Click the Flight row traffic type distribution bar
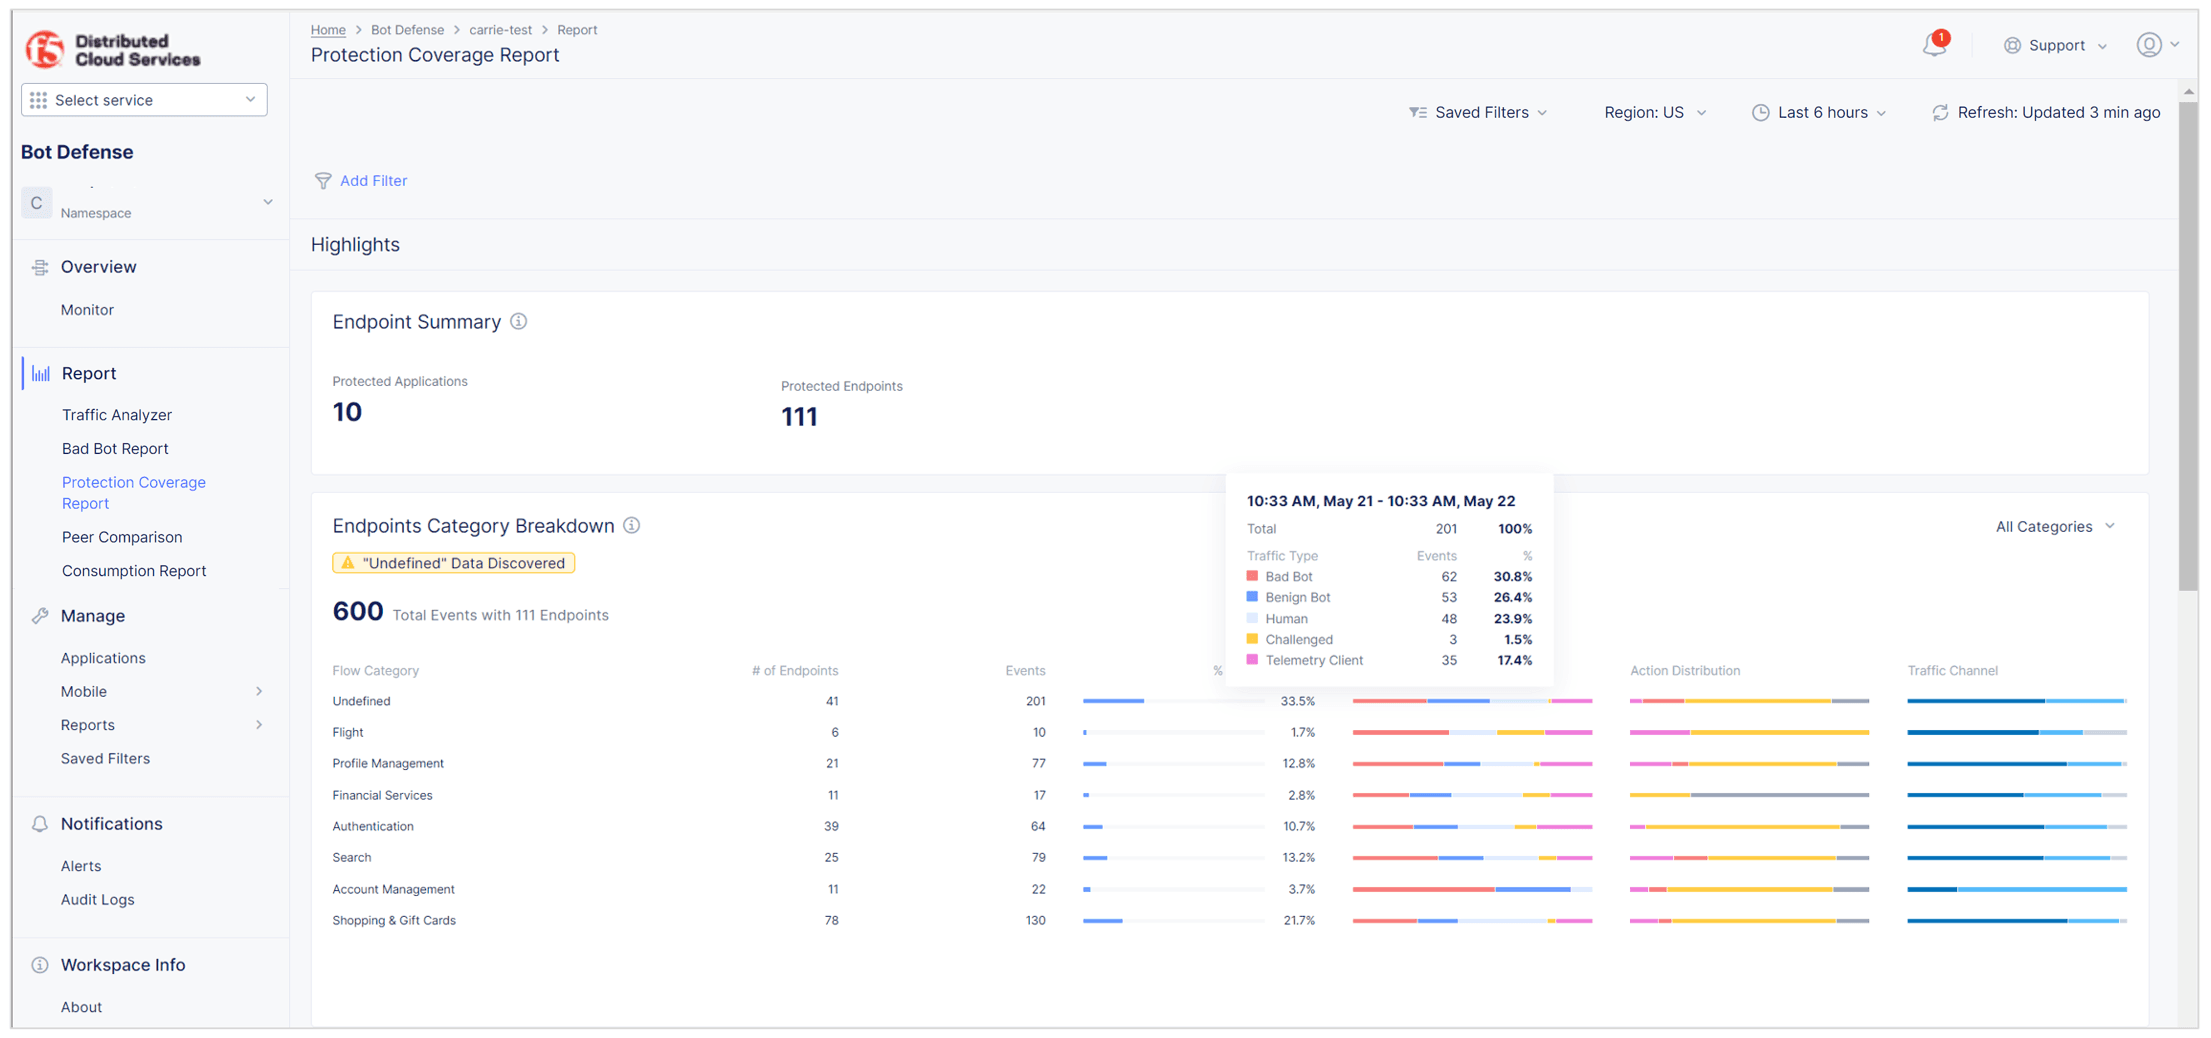The height and width of the screenshot is (1038, 2211). pos(1472,733)
